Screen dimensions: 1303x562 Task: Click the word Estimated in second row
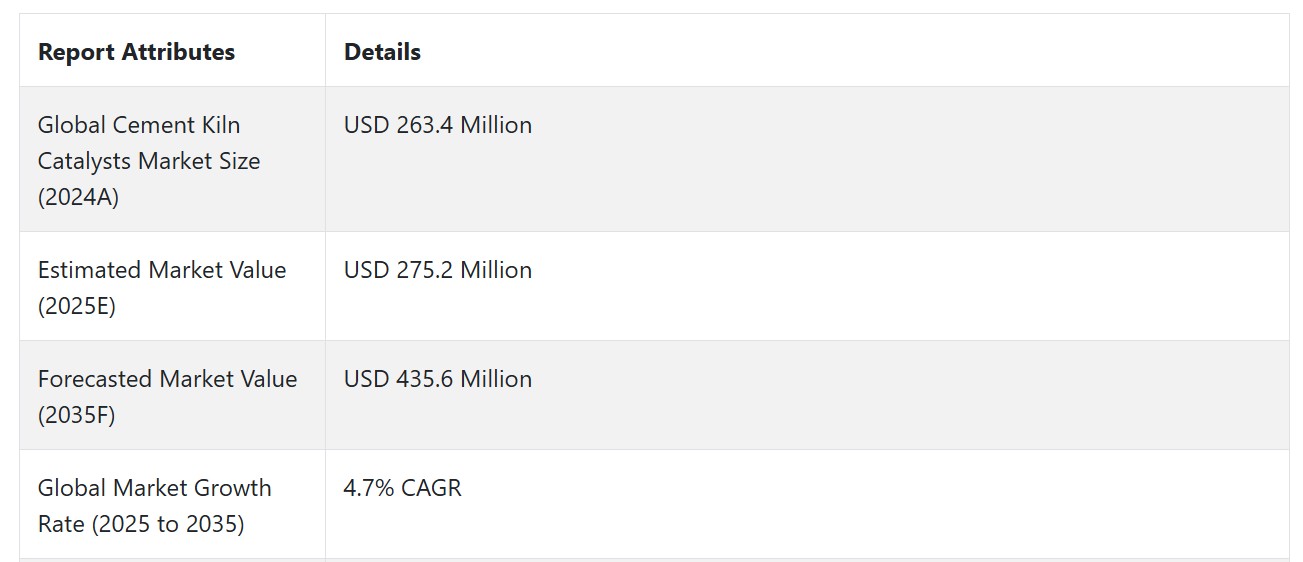pos(90,270)
